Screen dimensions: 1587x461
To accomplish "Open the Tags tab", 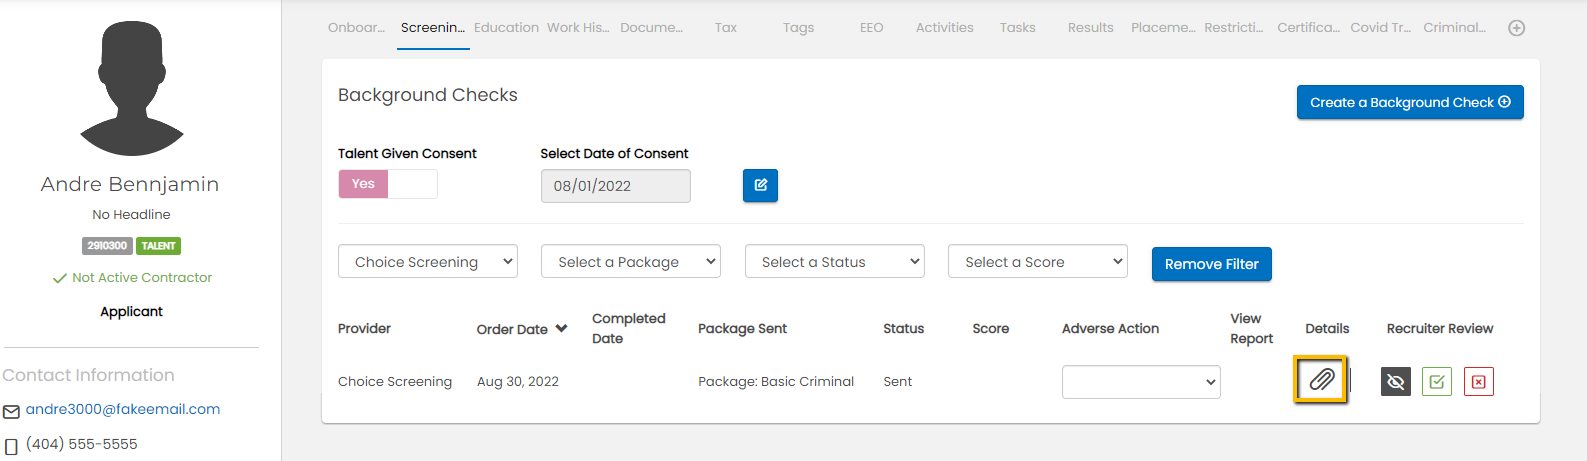I will click(798, 28).
